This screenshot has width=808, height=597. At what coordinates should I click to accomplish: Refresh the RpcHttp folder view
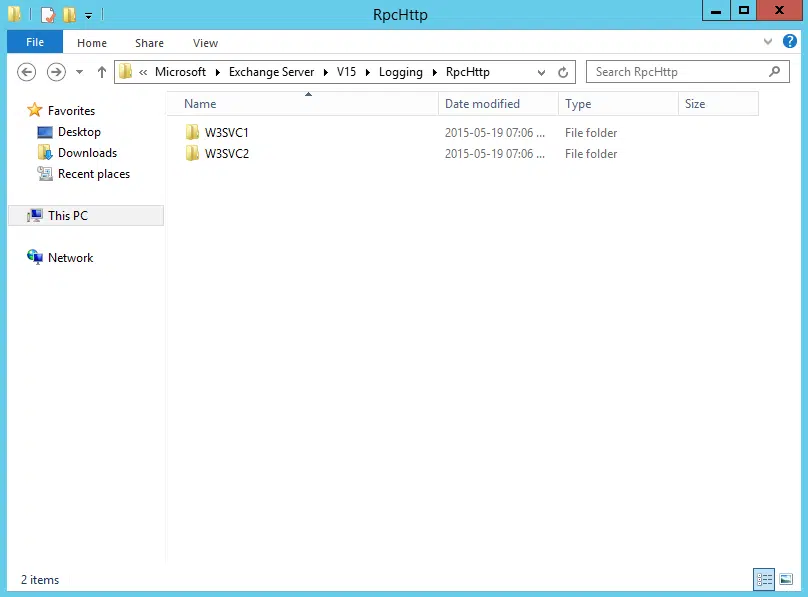point(563,72)
